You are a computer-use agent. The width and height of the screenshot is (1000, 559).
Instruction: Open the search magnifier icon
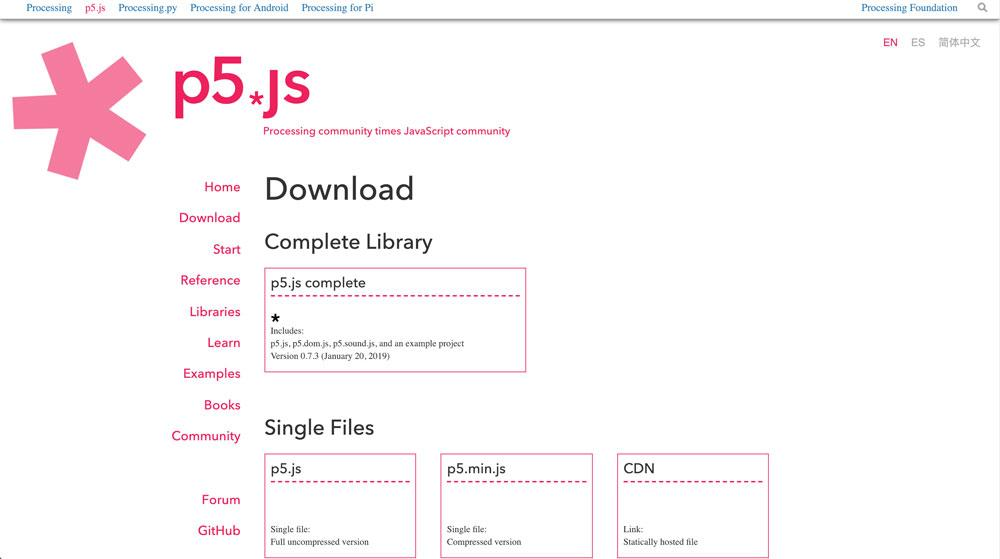click(x=982, y=8)
